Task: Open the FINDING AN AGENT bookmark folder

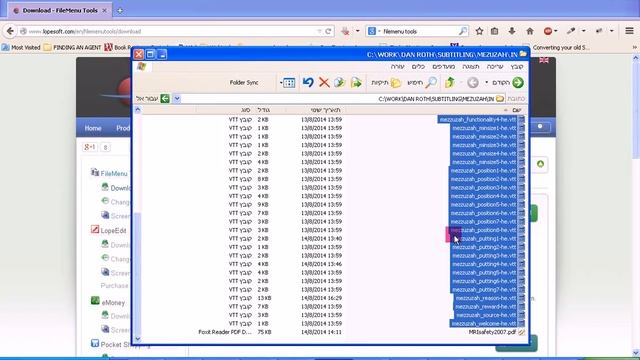Action: click(x=72, y=47)
